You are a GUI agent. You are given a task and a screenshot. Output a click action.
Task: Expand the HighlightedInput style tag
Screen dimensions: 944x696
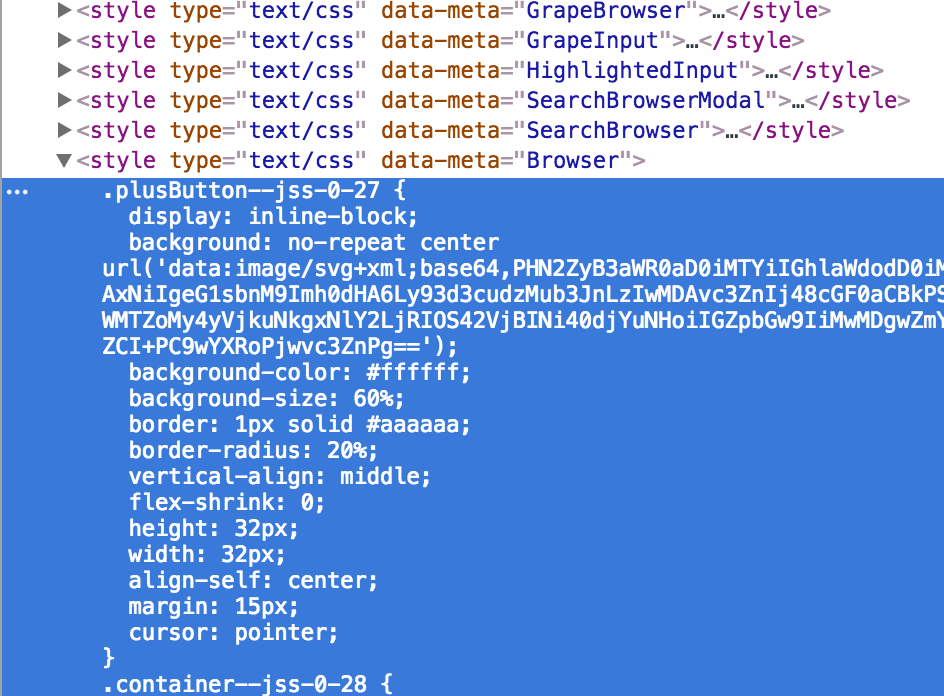[x=64, y=70]
